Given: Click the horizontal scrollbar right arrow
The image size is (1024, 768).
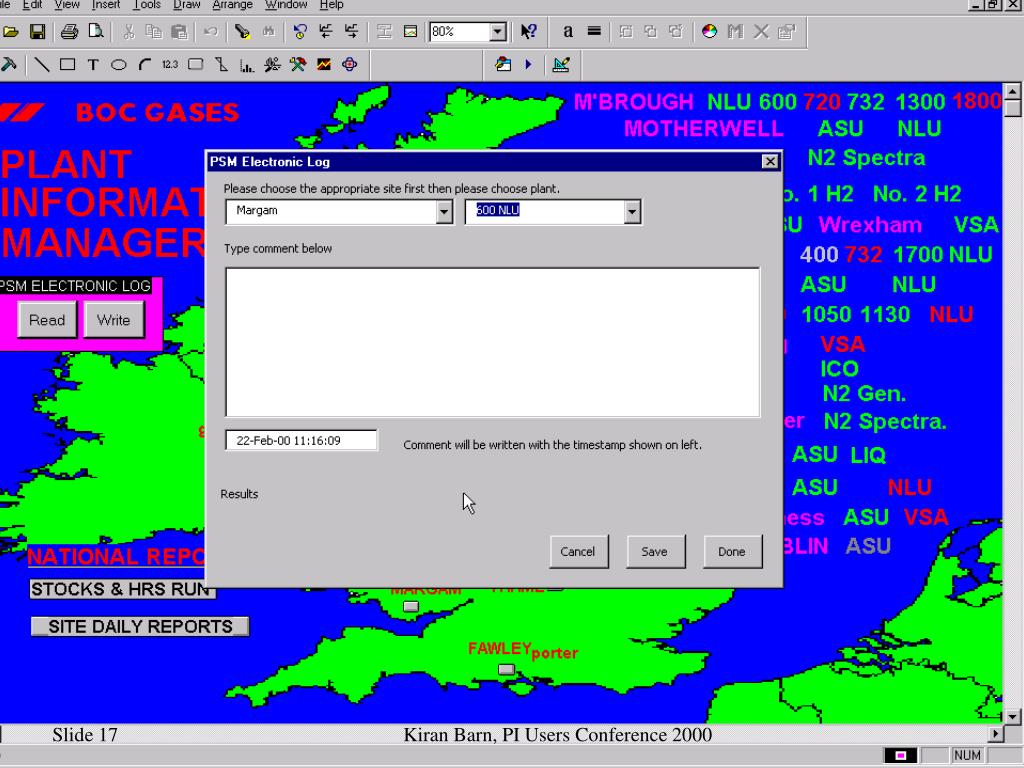Looking at the screenshot, I should point(995,734).
